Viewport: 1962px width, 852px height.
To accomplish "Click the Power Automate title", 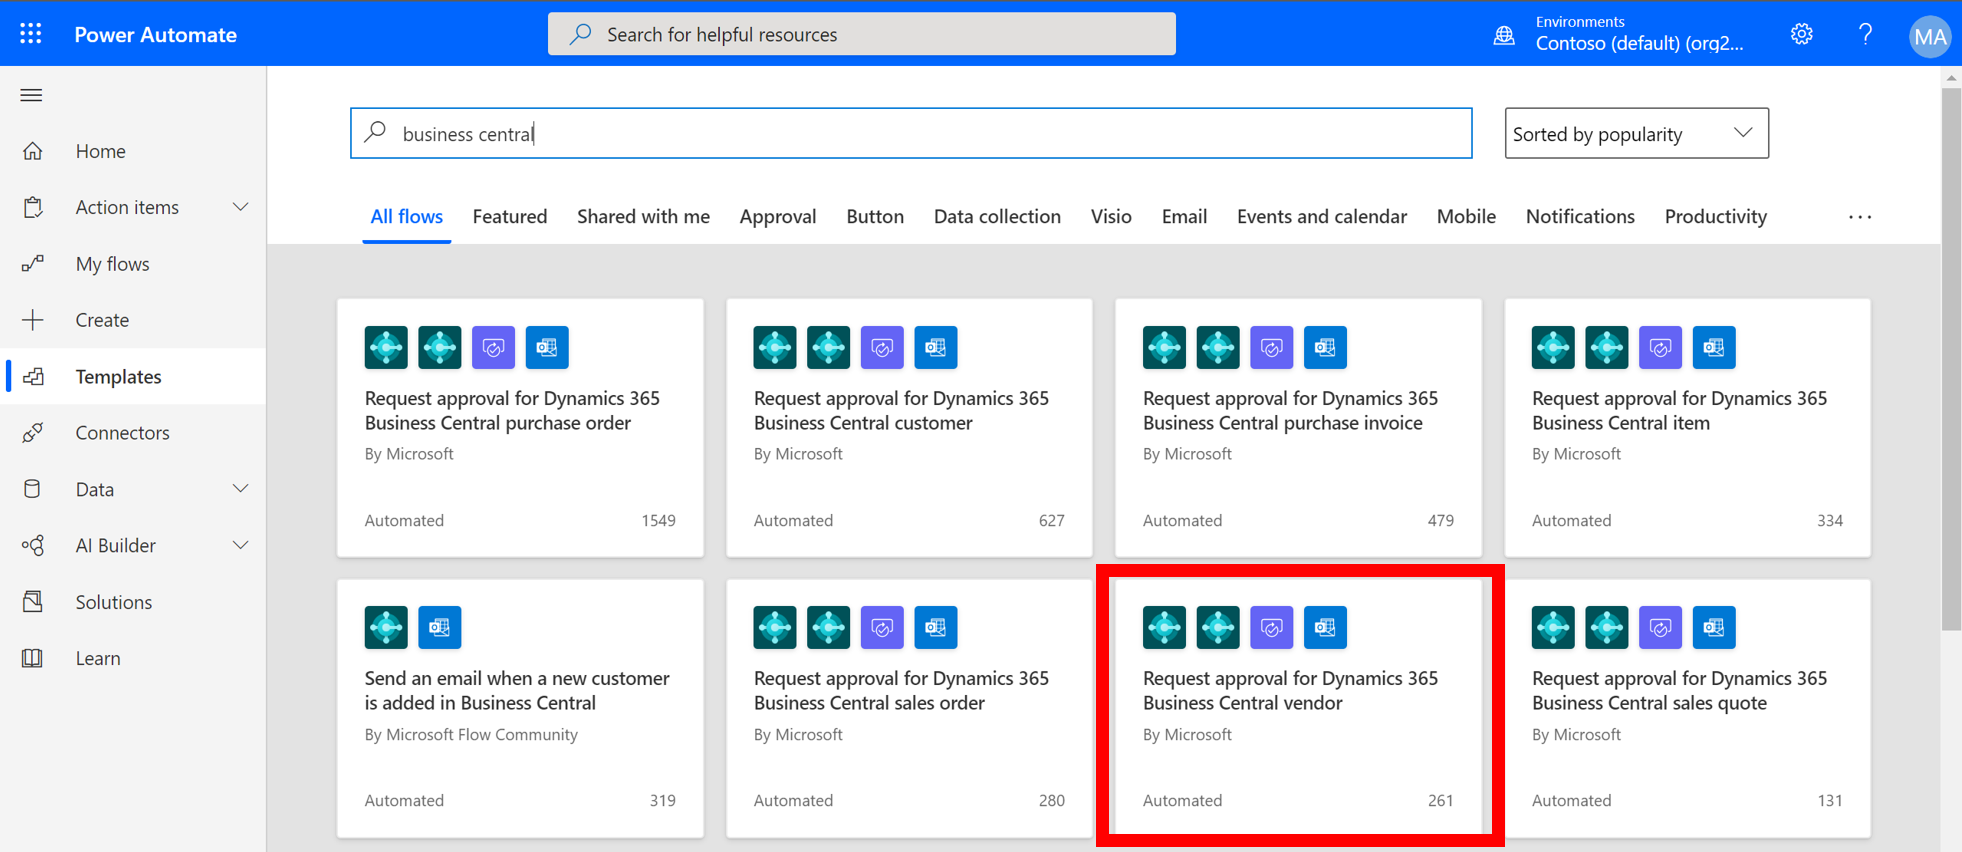I will pyautogui.click(x=155, y=35).
